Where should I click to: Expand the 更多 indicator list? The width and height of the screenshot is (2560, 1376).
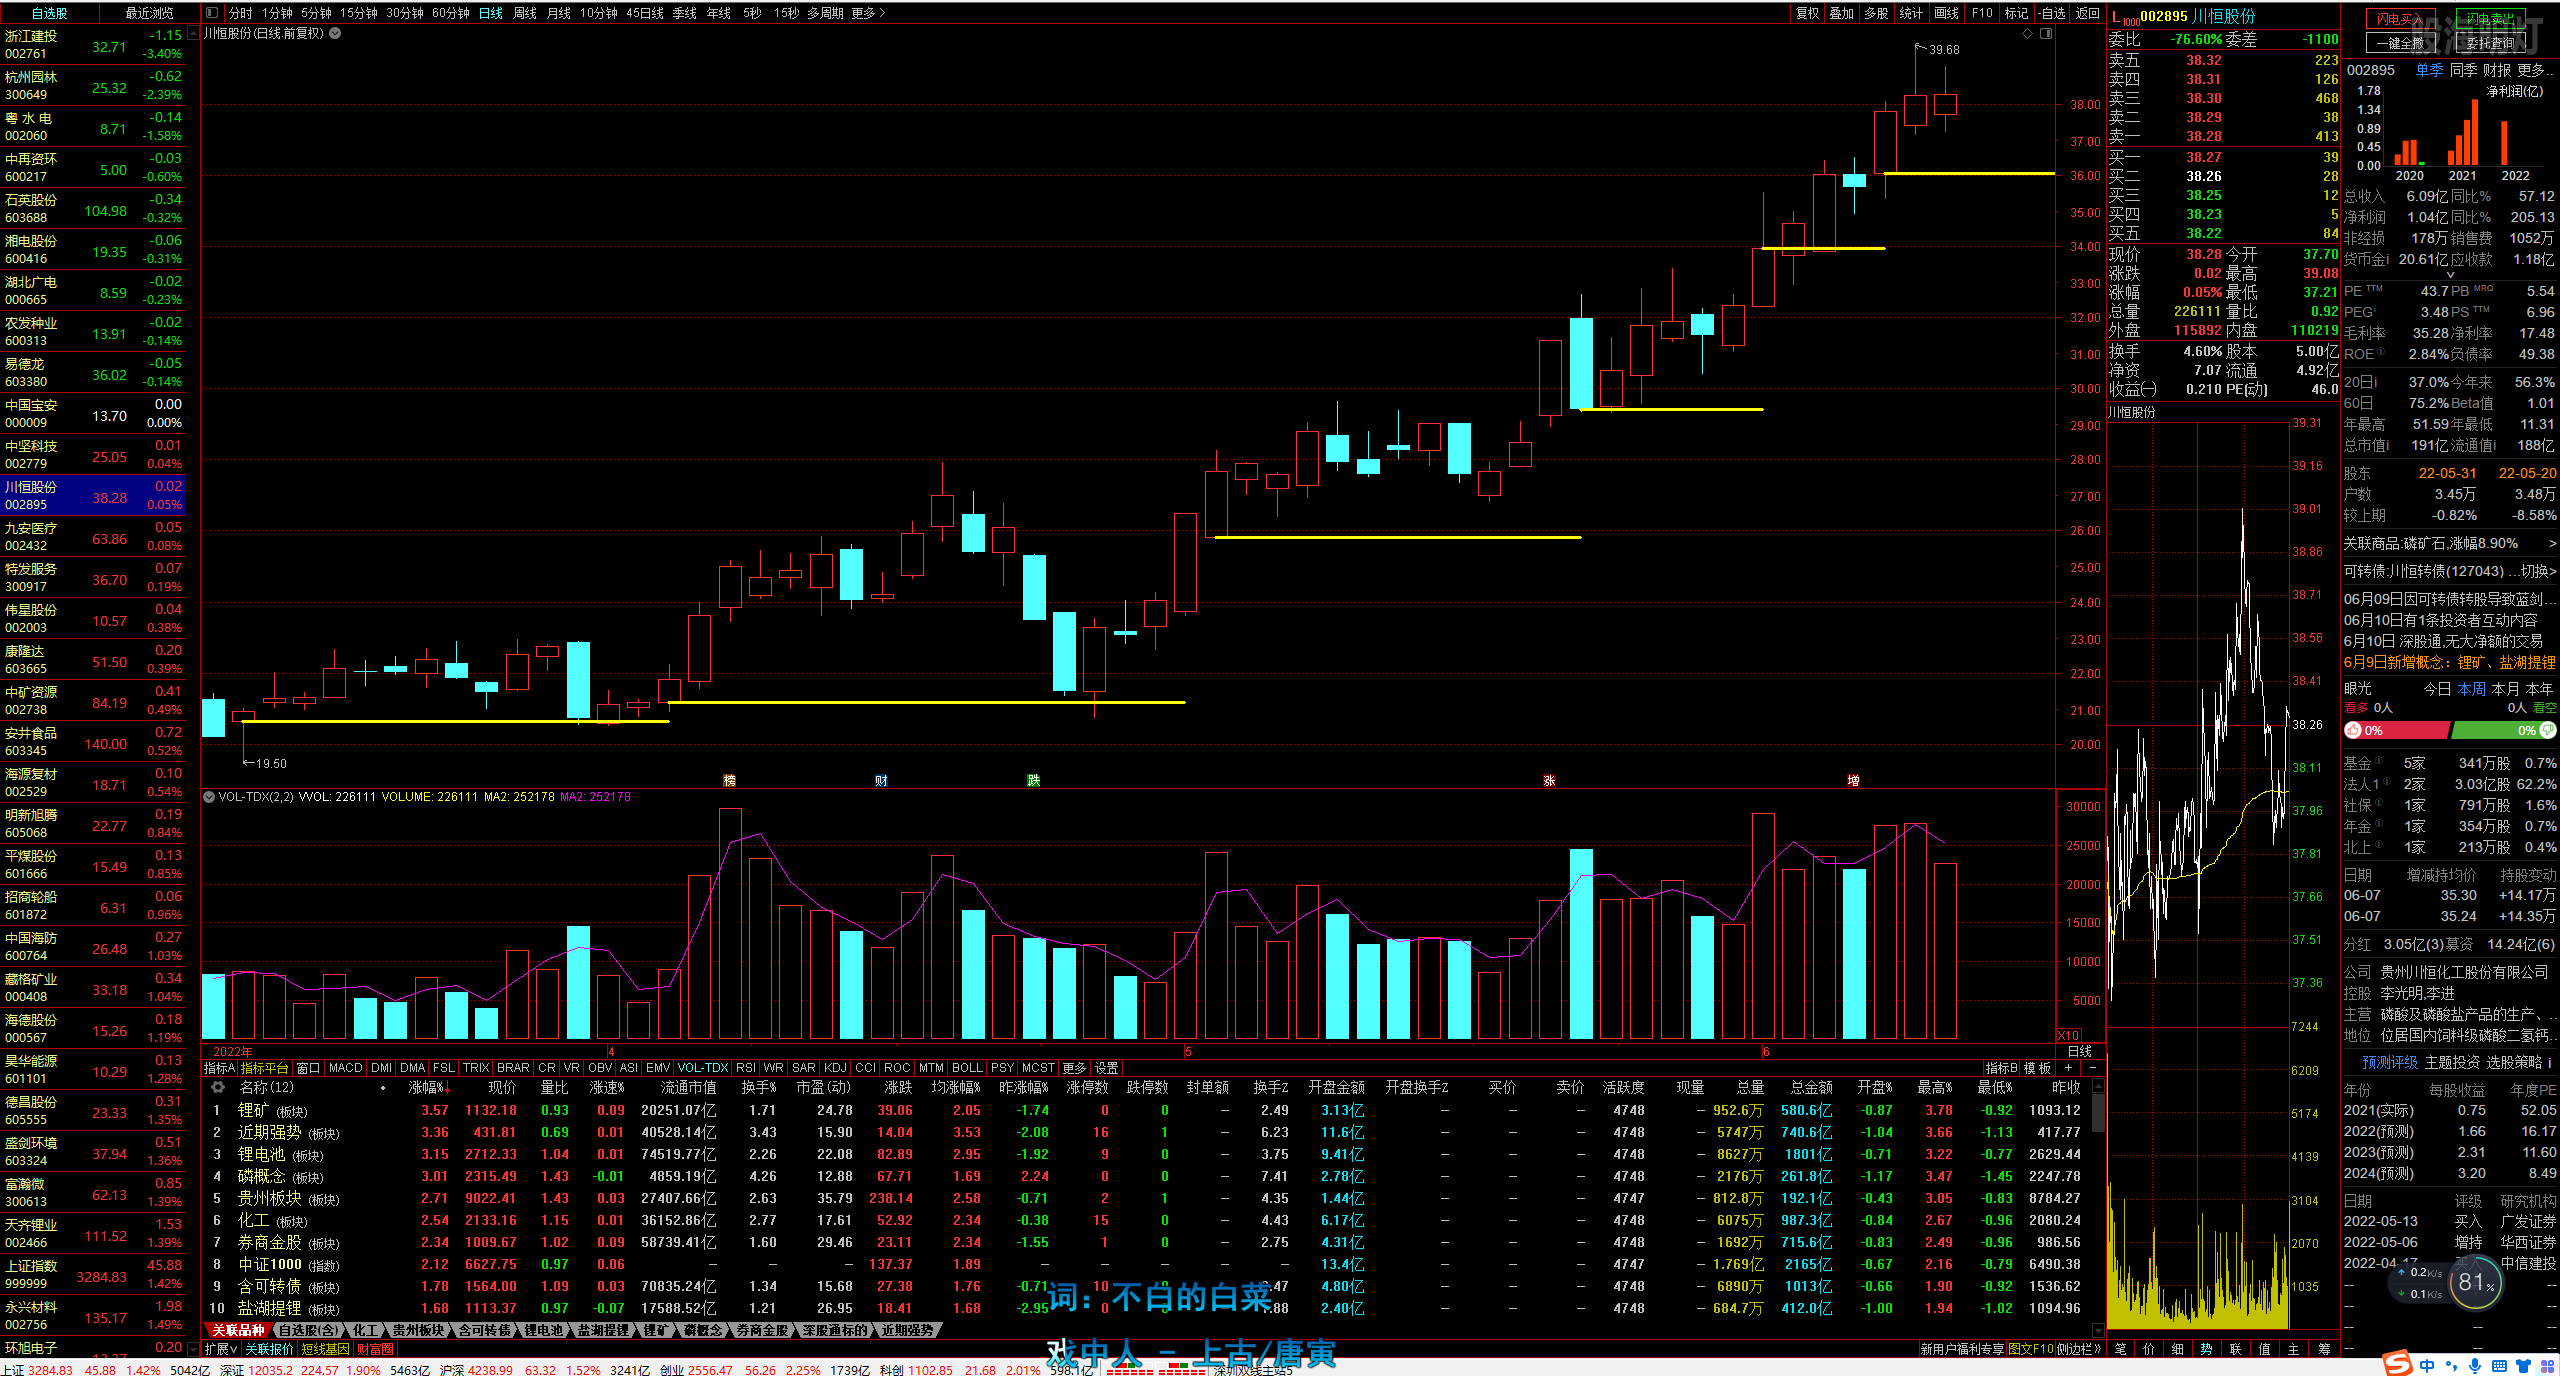click(x=1074, y=1068)
